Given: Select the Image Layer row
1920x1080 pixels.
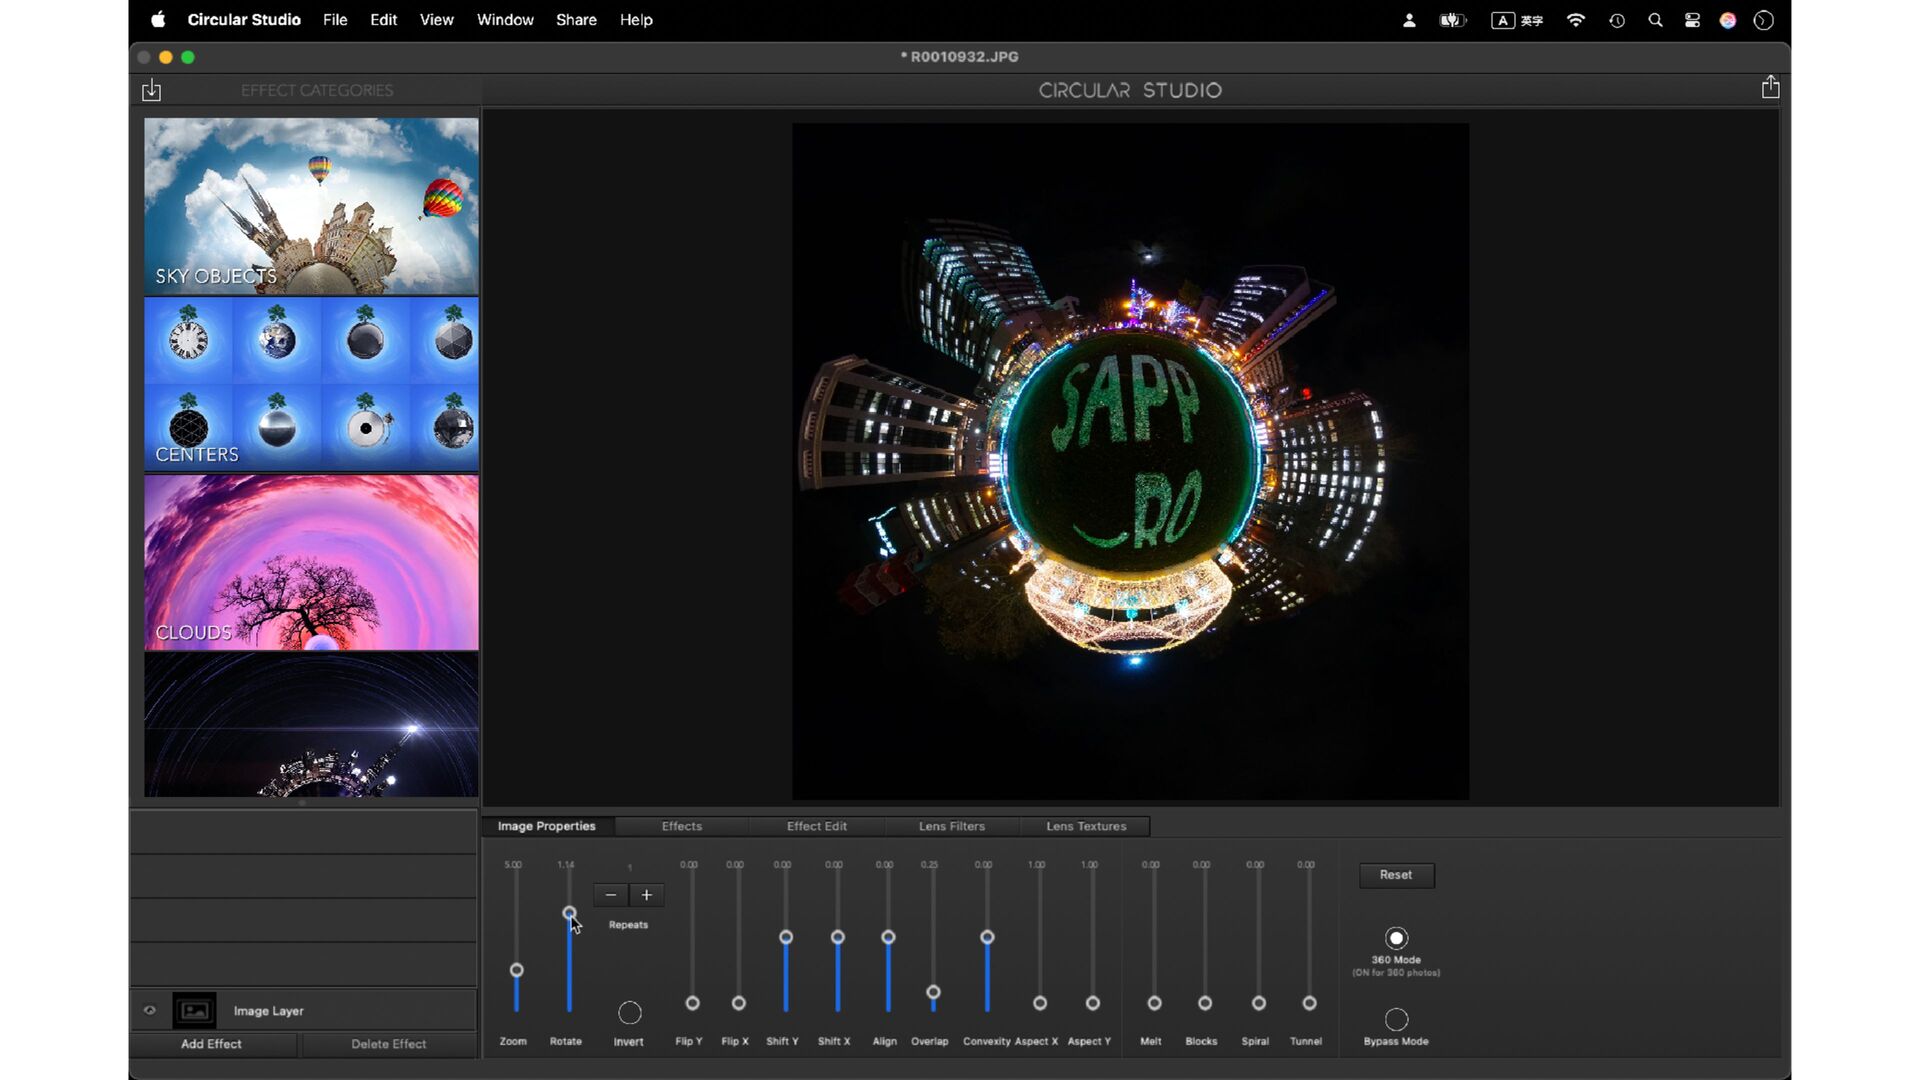Looking at the screenshot, I should pos(304,1010).
